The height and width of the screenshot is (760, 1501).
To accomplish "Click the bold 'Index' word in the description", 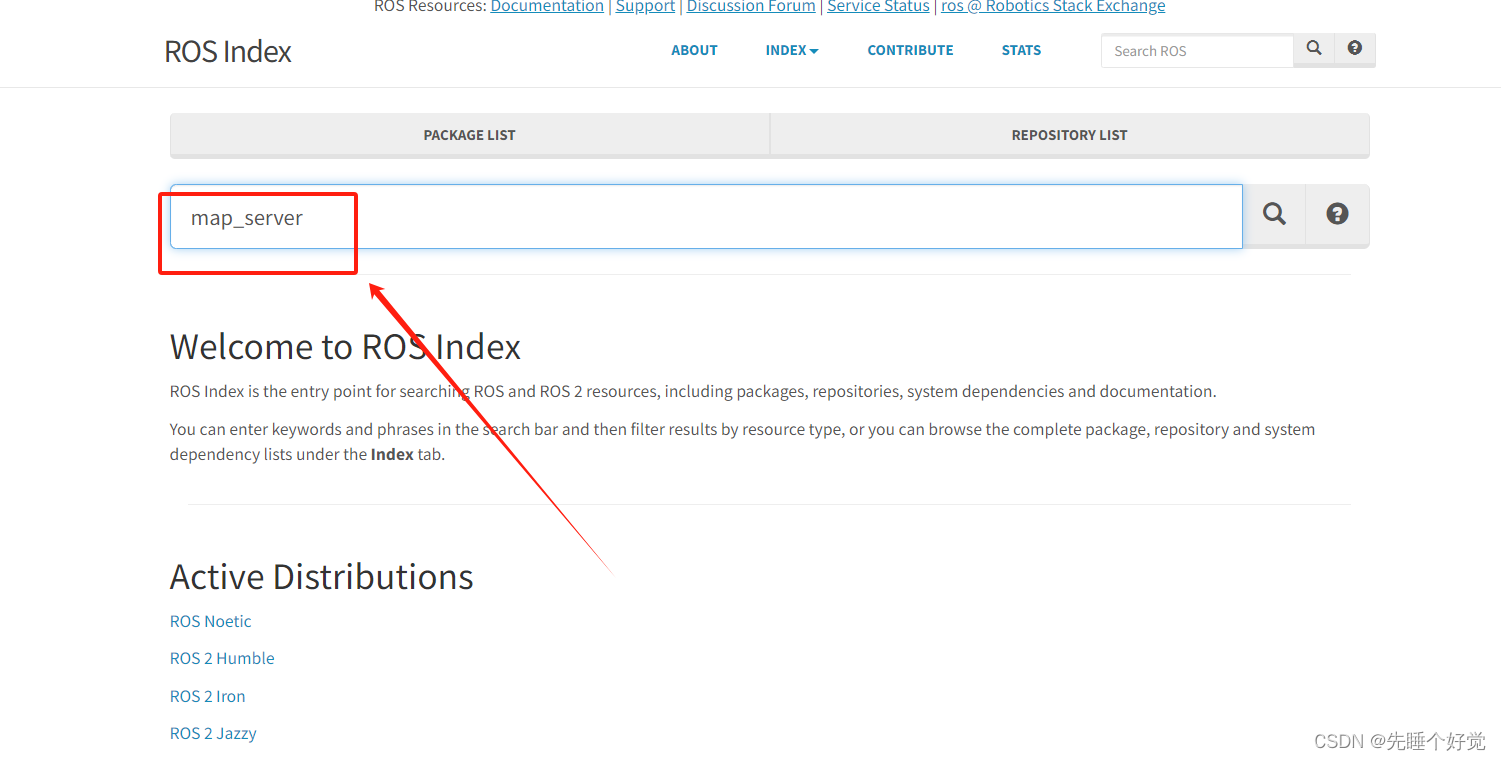I will pos(392,454).
